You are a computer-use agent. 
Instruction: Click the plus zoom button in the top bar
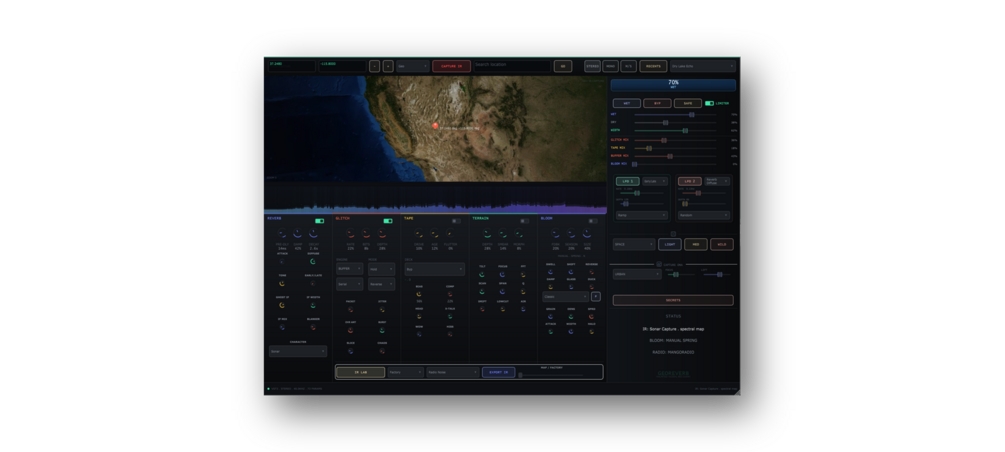click(388, 66)
